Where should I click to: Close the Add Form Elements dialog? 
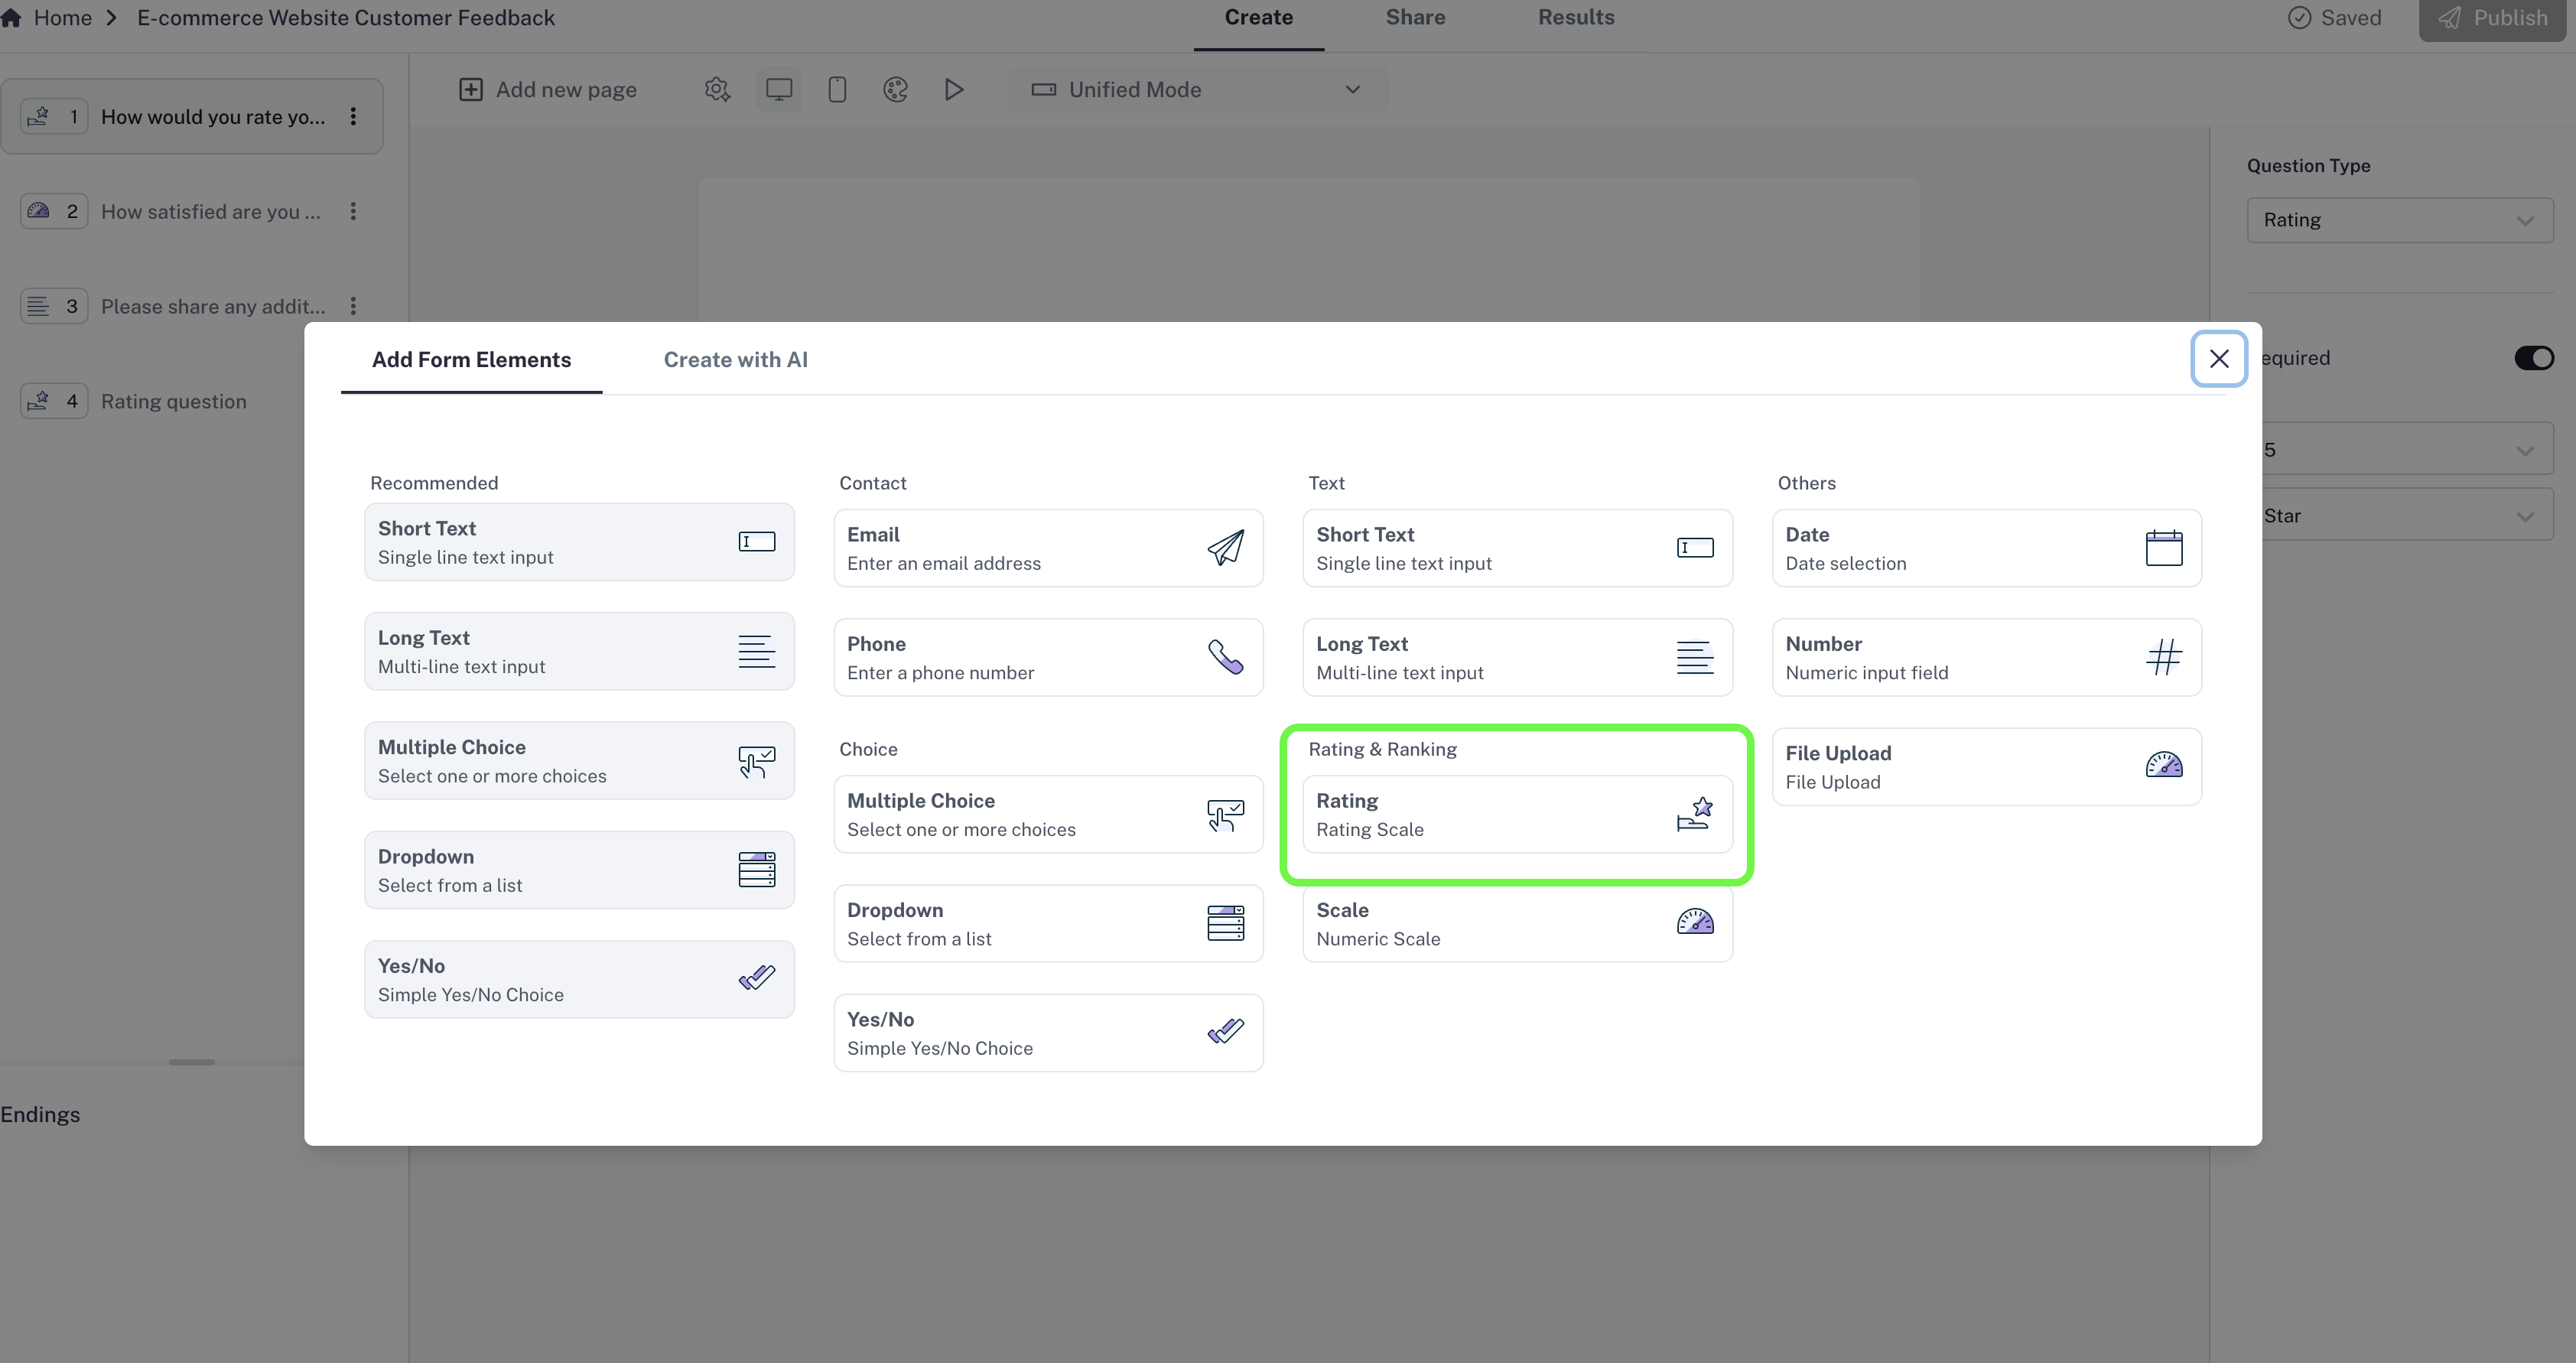pyautogui.click(x=2218, y=359)
